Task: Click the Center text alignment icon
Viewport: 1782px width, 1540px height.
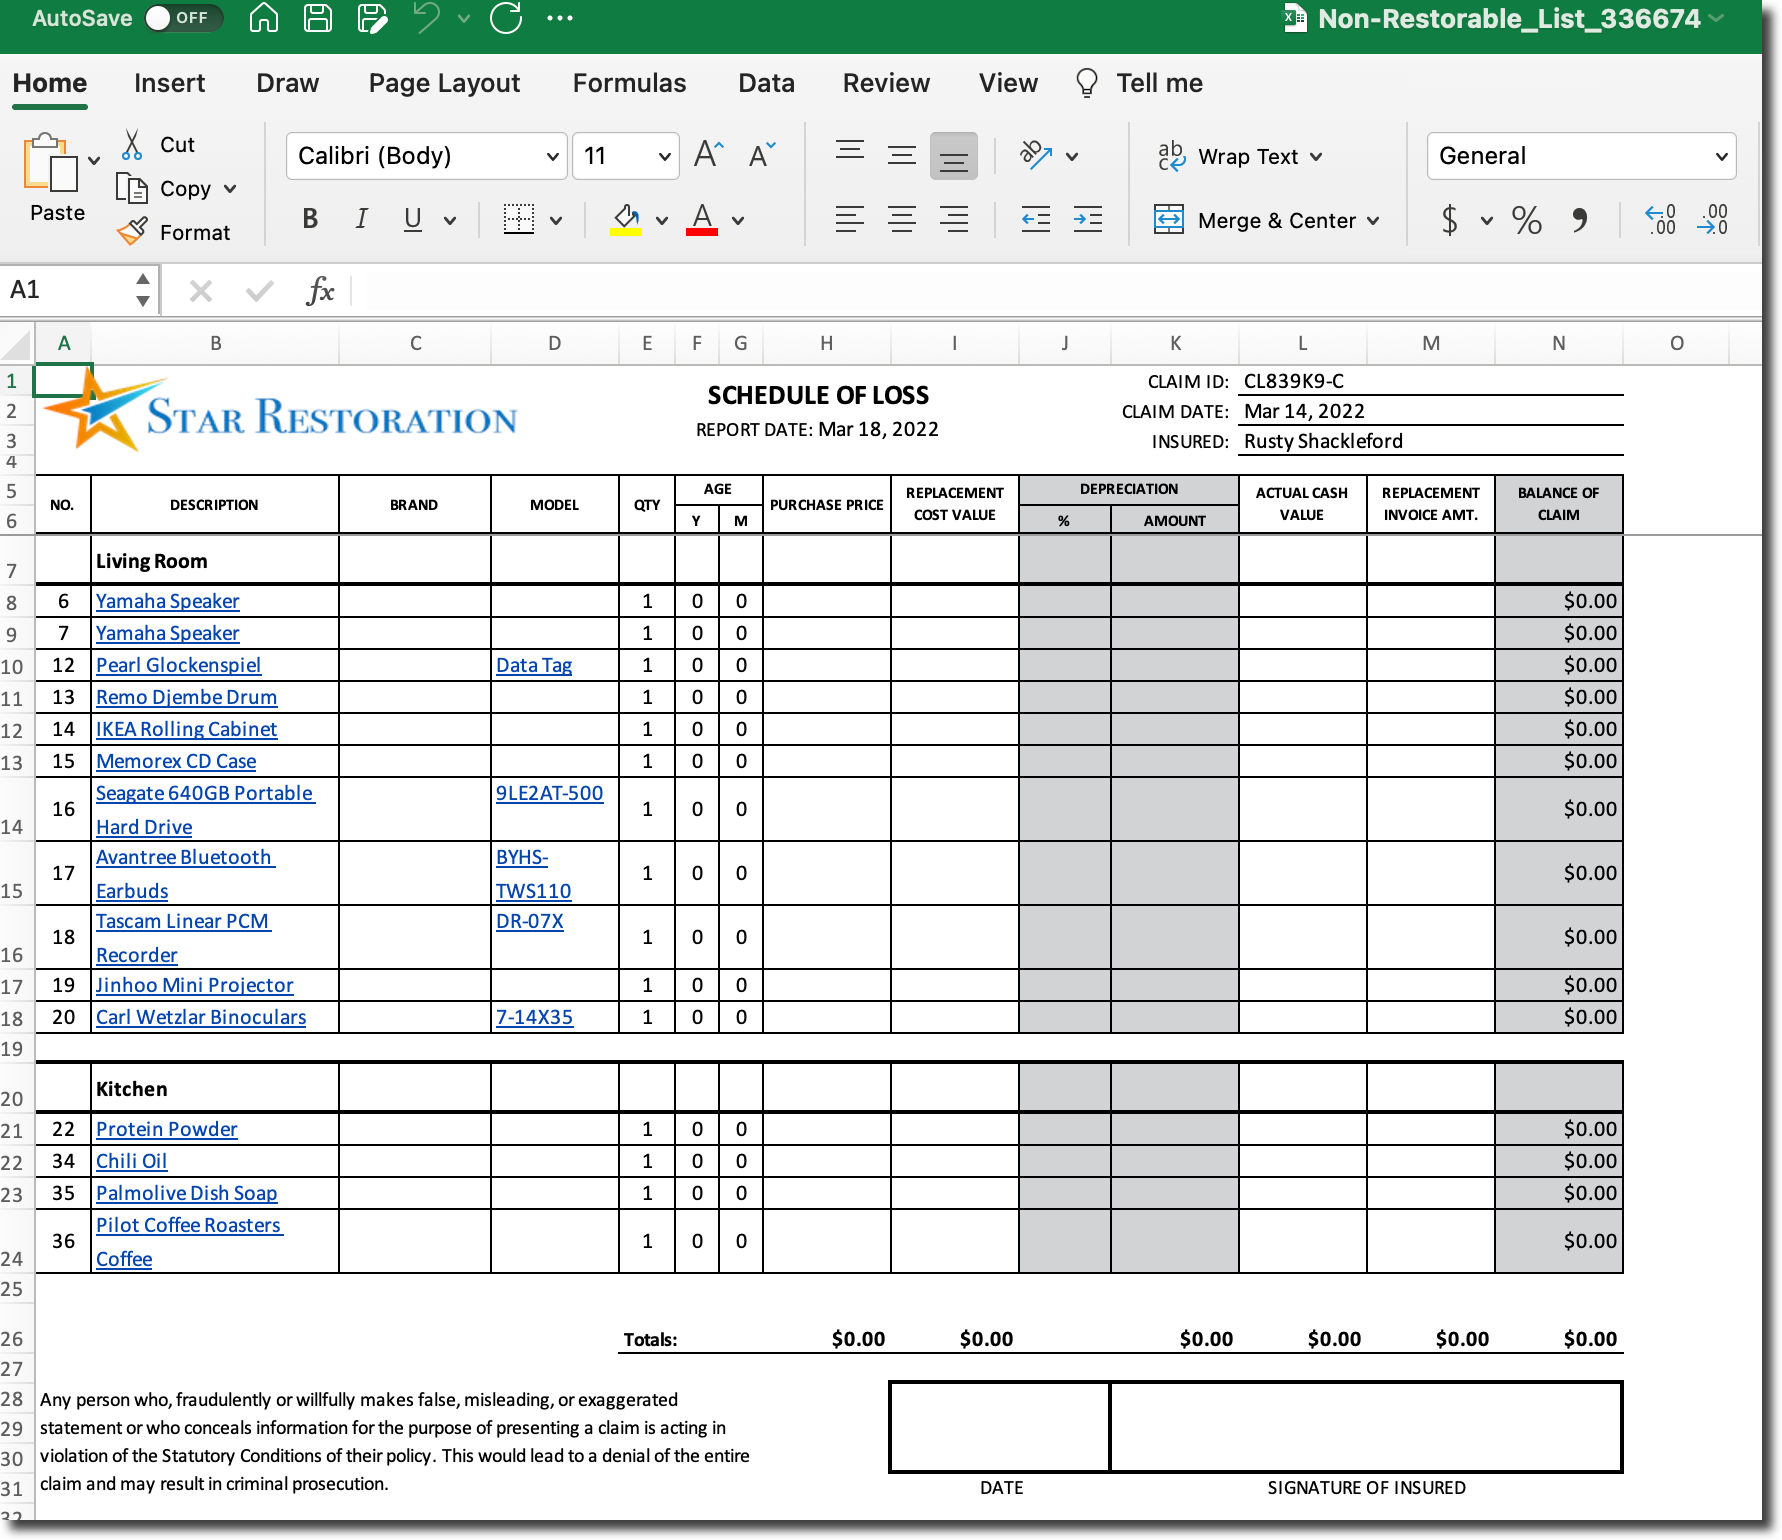Action: (x=902, y=219)
